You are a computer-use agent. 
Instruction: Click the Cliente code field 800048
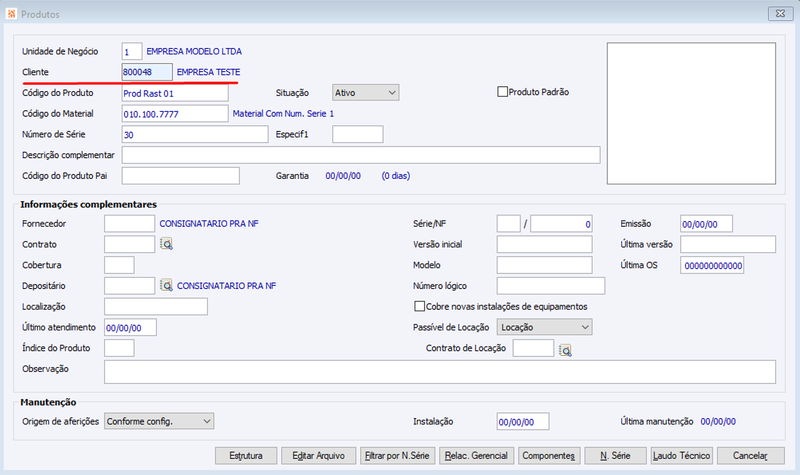pyautogui.click(x=147, y=72)
